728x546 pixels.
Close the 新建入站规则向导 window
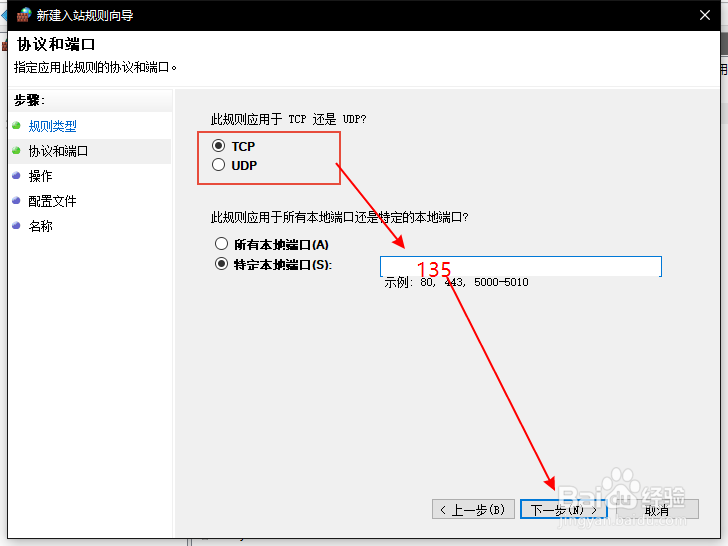point(705,15)
